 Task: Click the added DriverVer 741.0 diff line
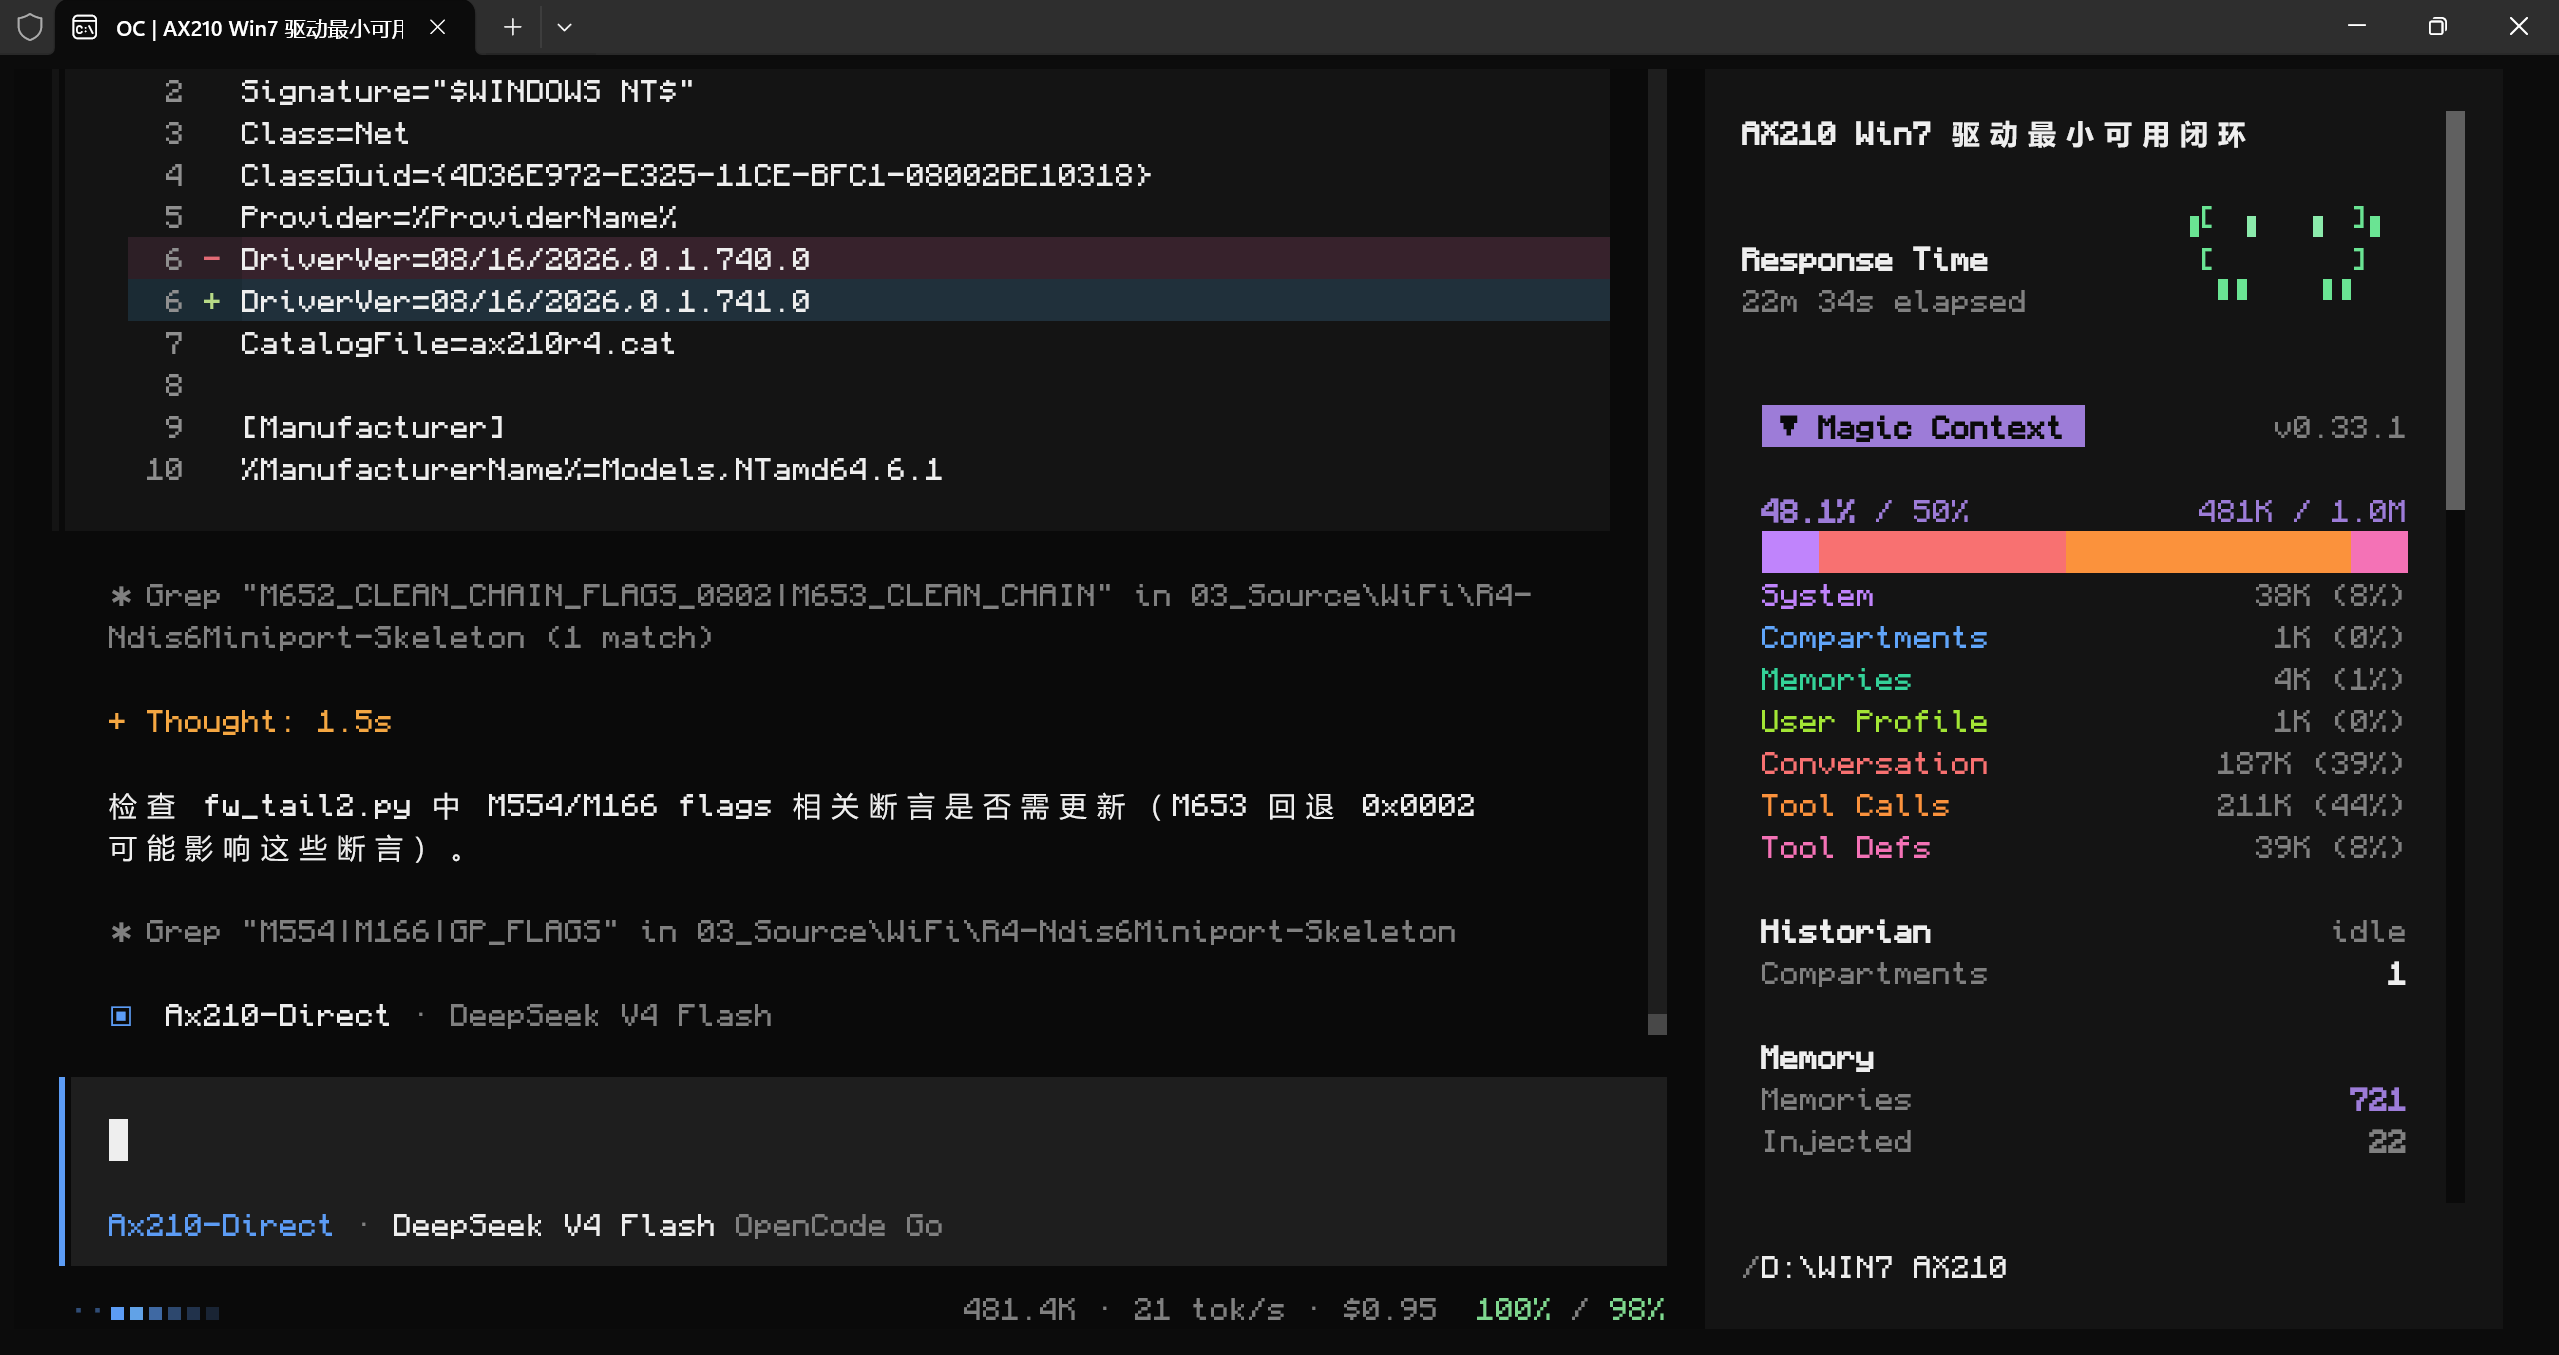[868, 301]
